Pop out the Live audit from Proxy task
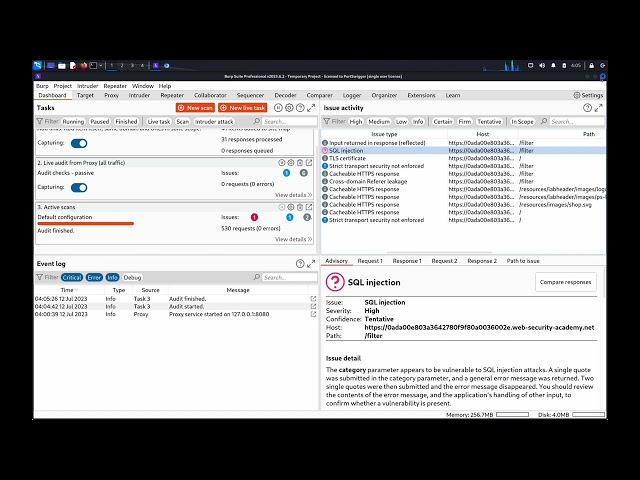The height and width of the screenshot is (480, 640). (309, 162)
